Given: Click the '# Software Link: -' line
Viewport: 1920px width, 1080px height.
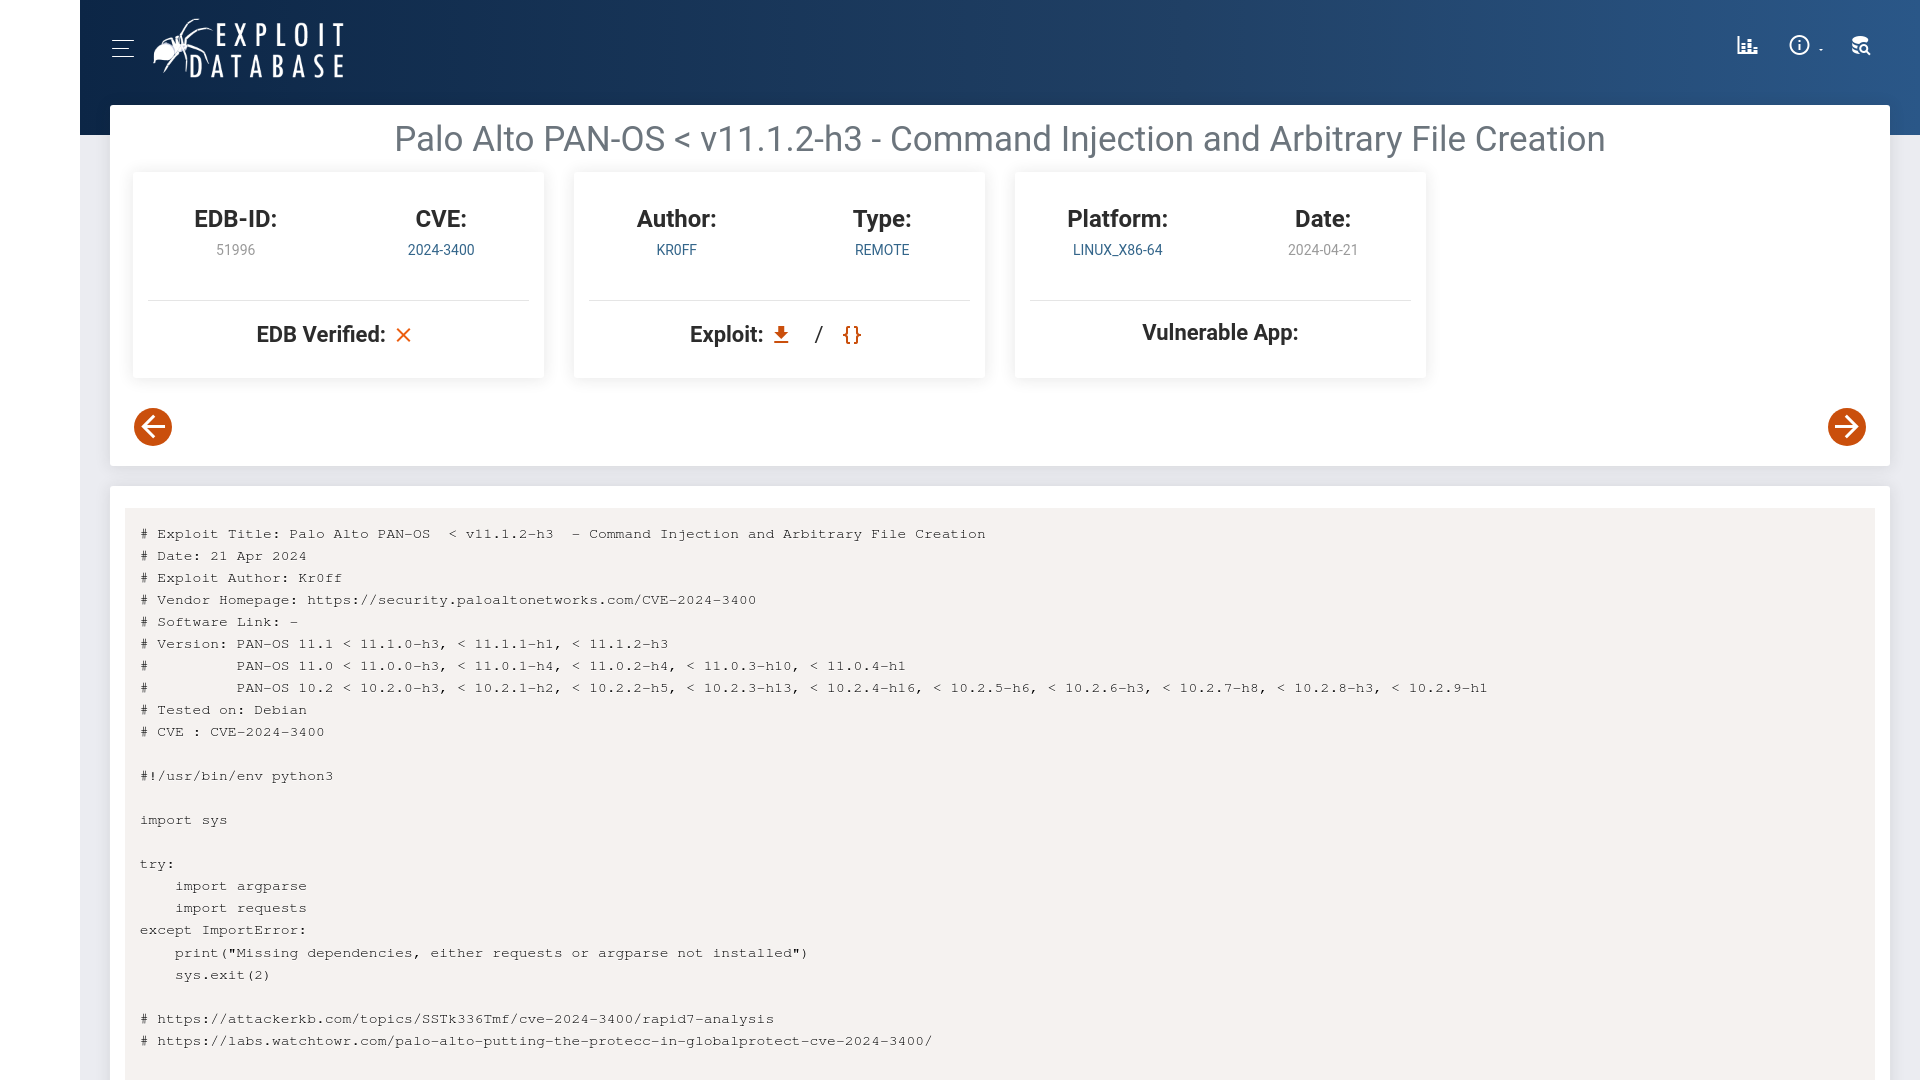Looking at the screenshot, I should click(x=219, y=622).
